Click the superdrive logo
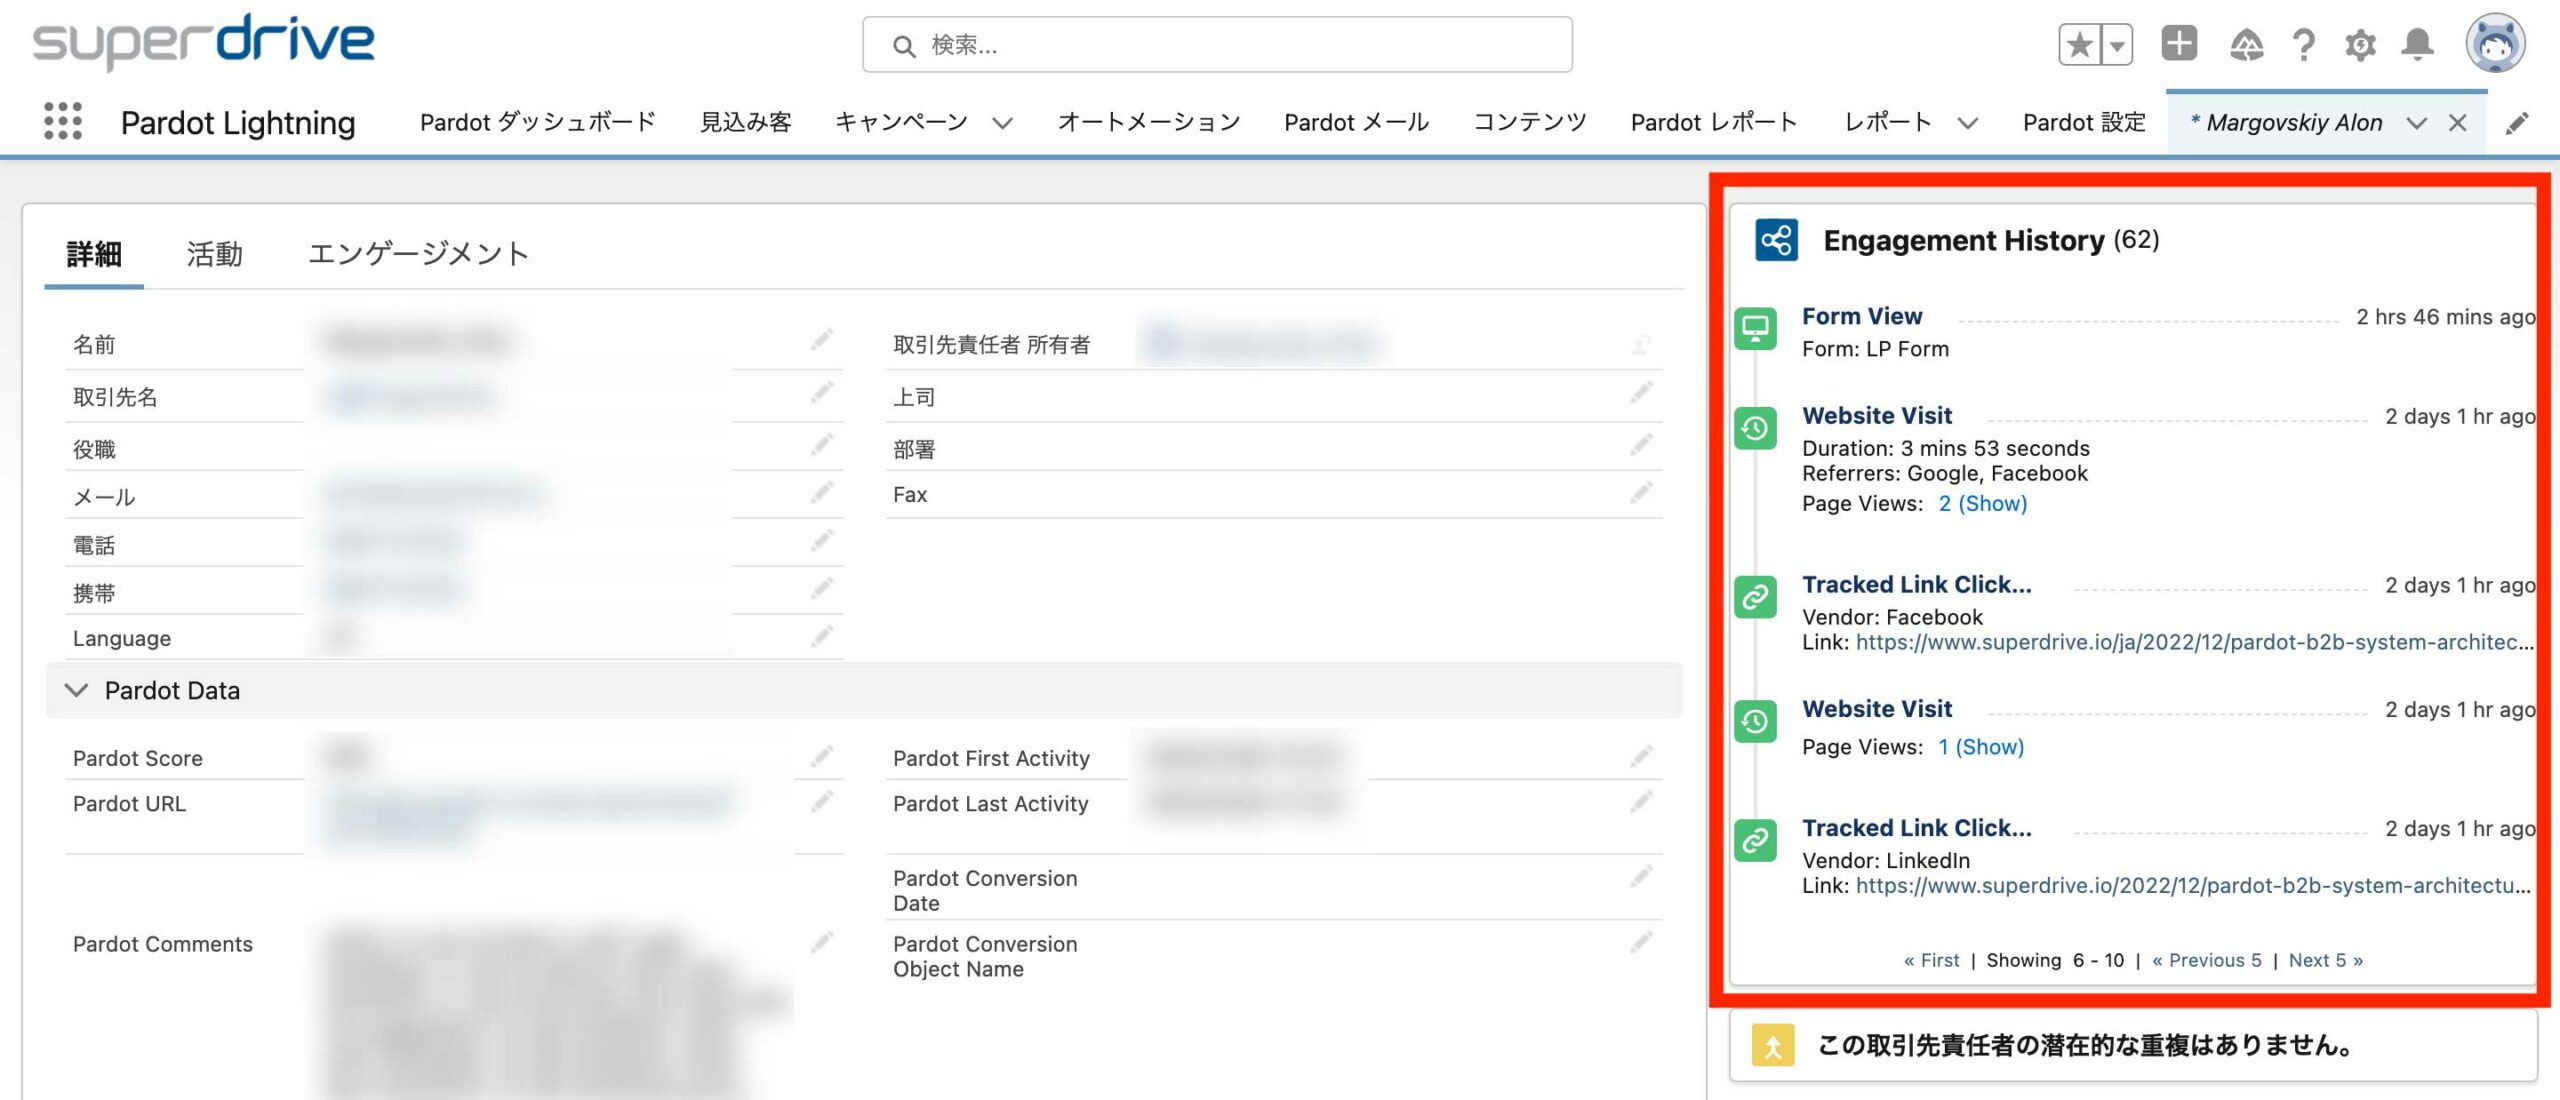This screenshot has height=1100, width=2560. click(x=203, y=42)
